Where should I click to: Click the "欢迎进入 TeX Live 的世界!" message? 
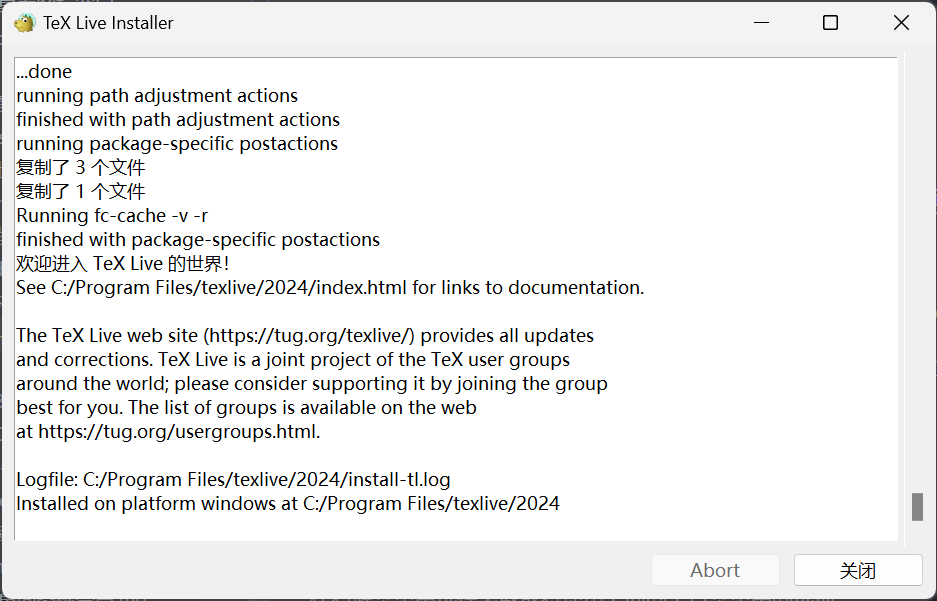123,264
